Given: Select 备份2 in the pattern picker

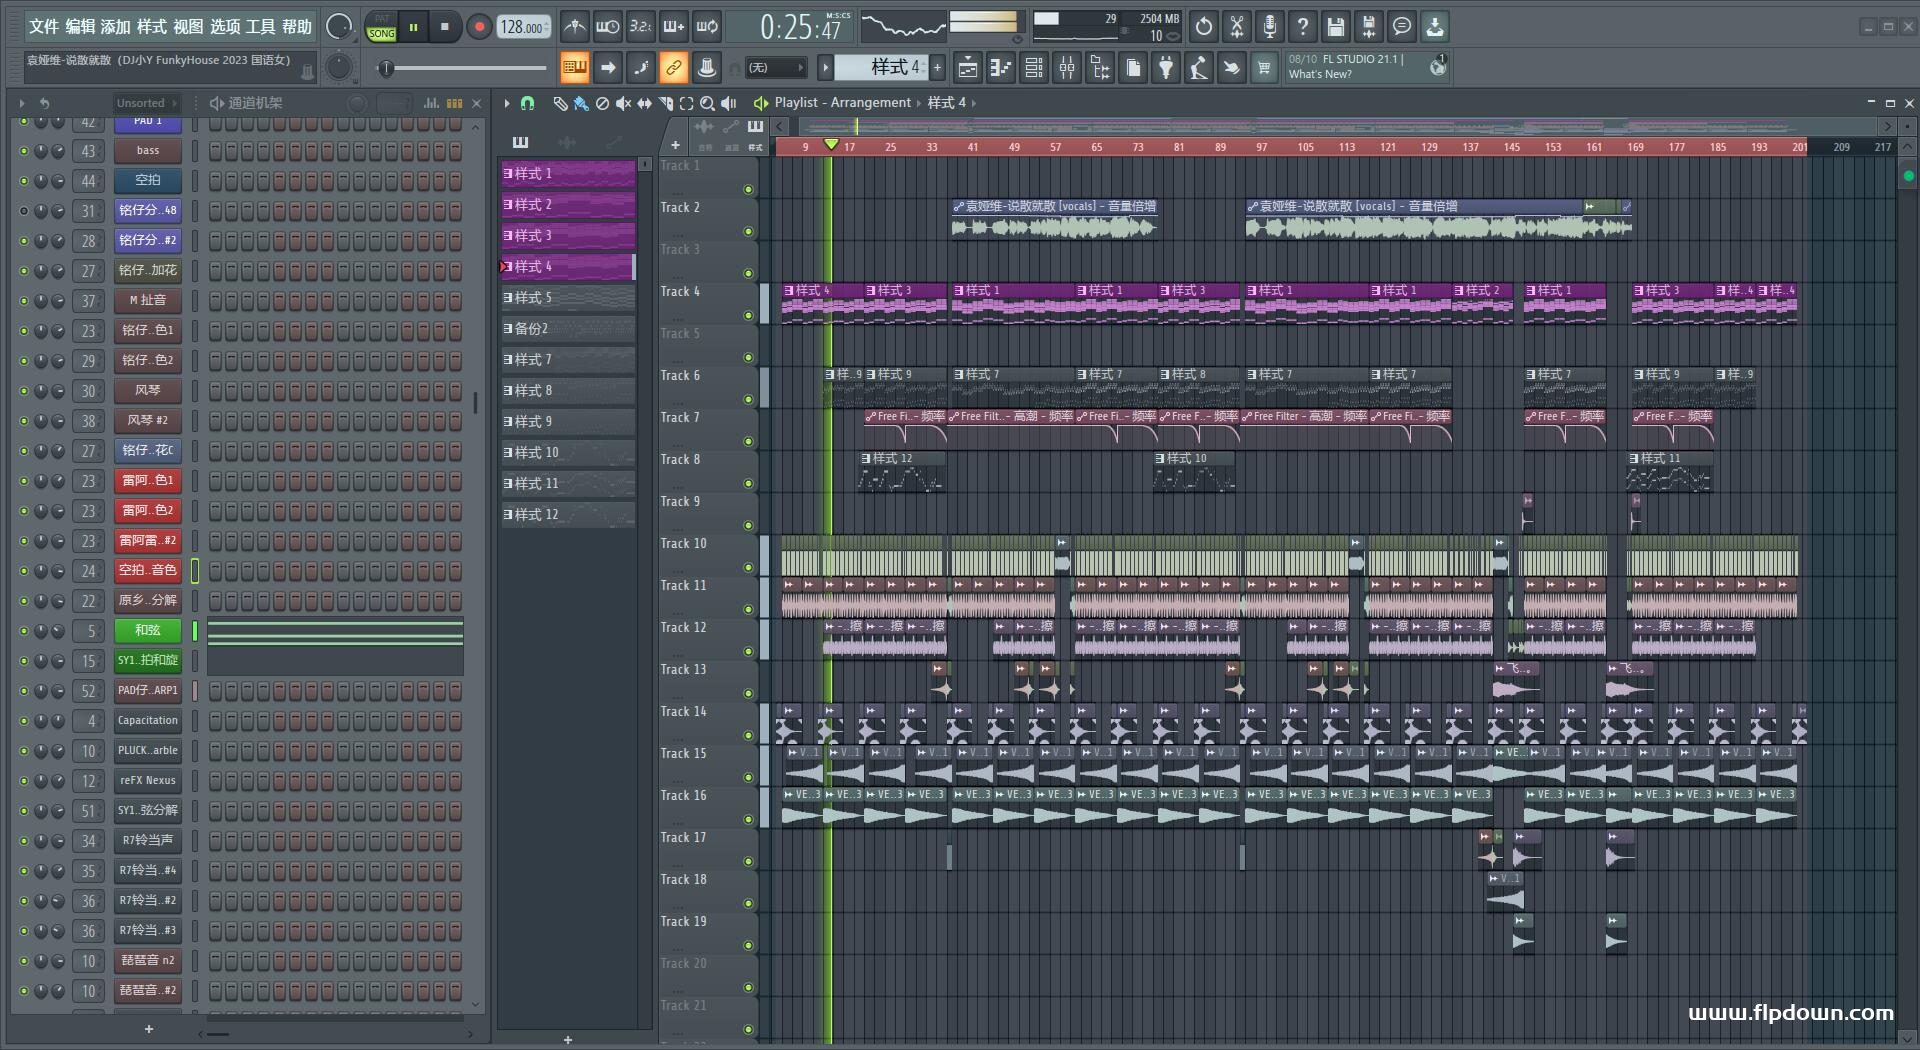Looking at the screenshot, I should 567,329.
